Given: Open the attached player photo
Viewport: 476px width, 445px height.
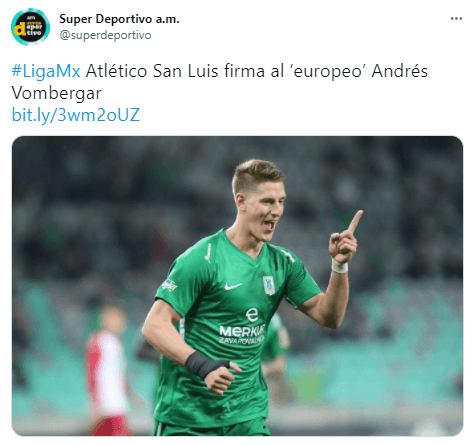Looking at the screenshot, I should [x=237, y=286].
